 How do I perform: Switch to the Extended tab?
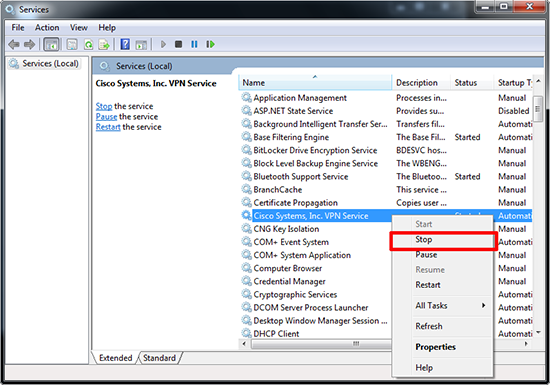click(115, 358)
